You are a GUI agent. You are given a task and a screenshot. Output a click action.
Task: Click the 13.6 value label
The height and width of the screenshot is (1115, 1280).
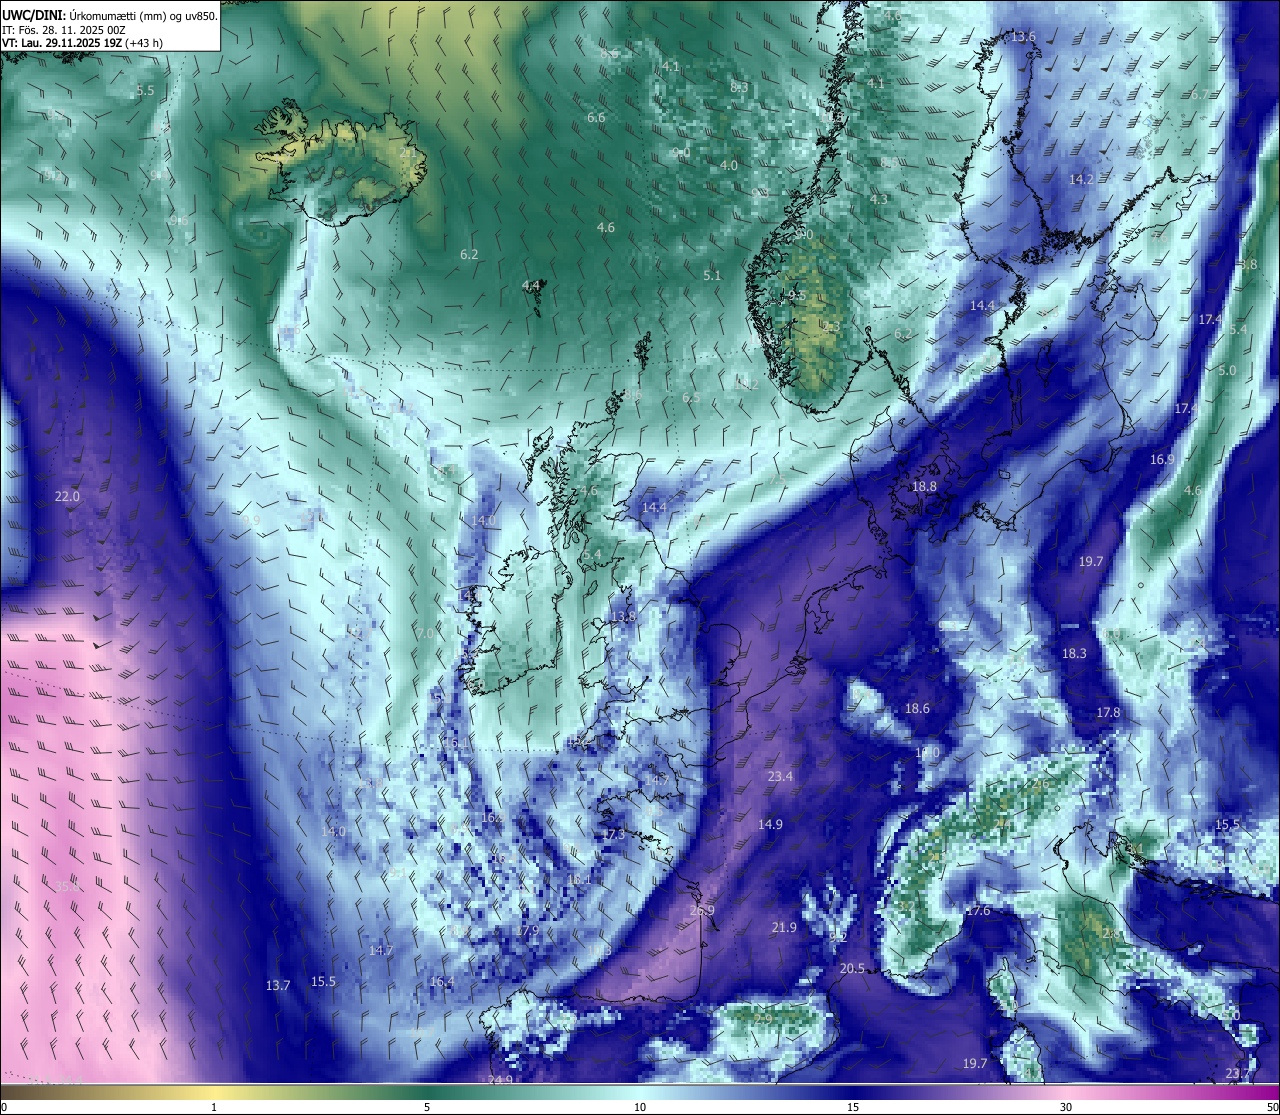pos(1023,36)
